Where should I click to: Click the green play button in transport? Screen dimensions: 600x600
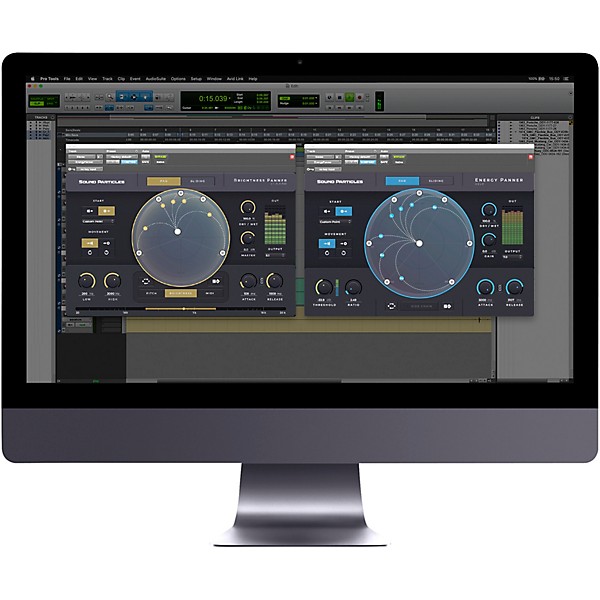tap(349, 98)
